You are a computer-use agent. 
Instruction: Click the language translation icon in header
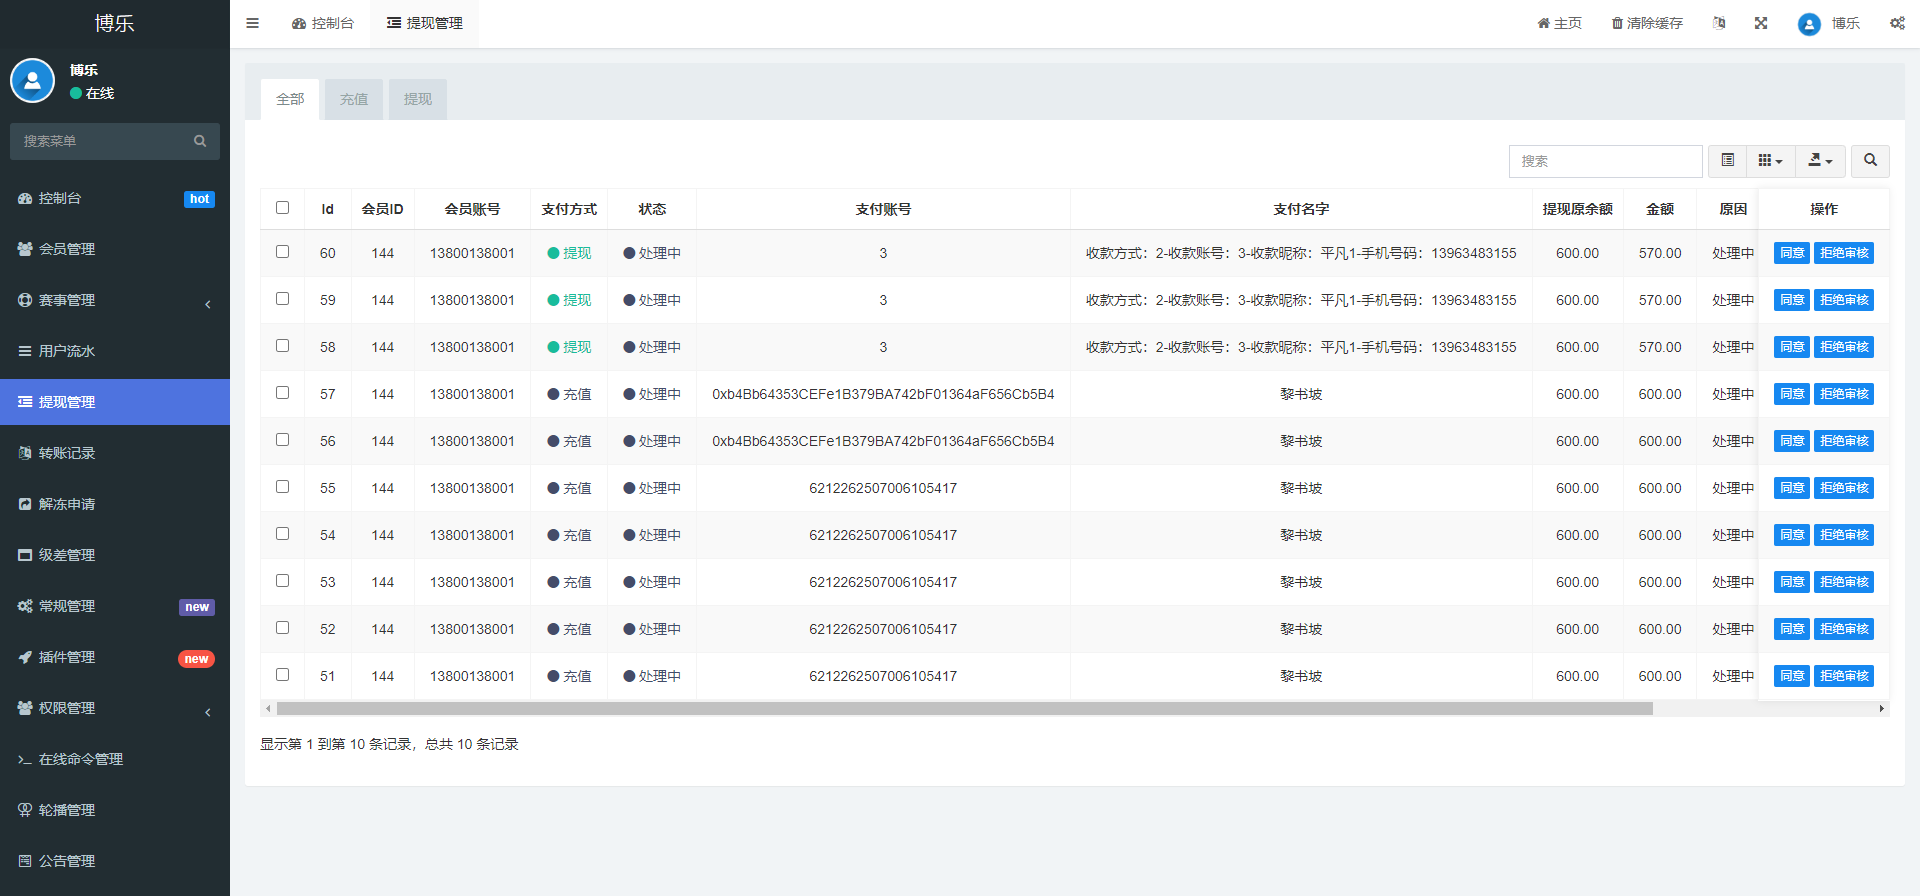(x=1719, y=23)
